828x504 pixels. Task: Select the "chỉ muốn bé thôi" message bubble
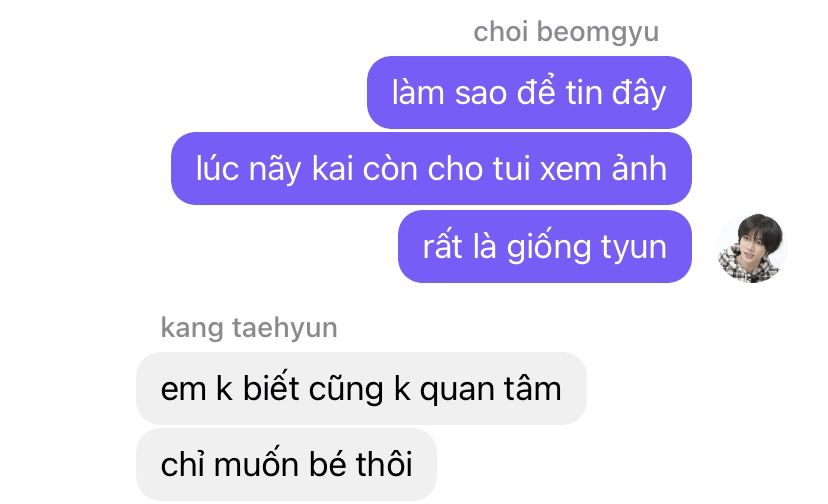point(286,464)
